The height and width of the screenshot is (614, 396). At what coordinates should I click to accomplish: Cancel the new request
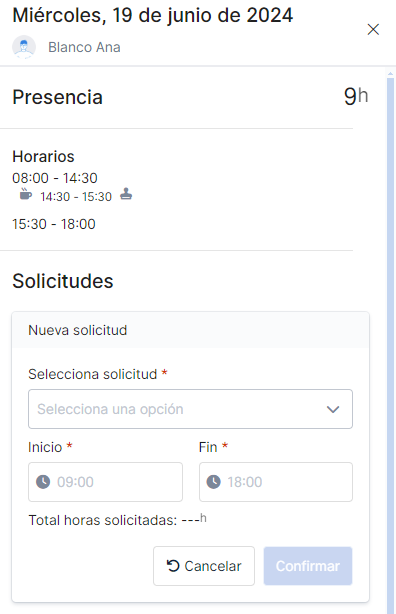pyautogui.click(x=204, y=566)
